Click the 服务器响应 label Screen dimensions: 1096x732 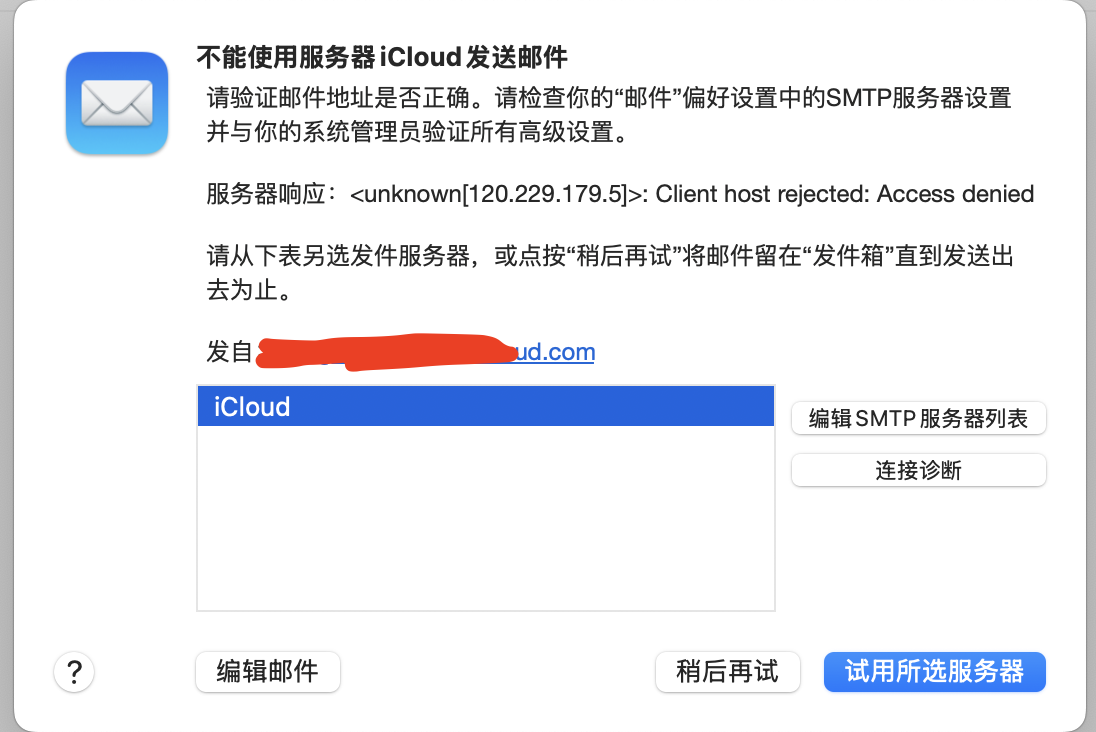pos(269,194)
